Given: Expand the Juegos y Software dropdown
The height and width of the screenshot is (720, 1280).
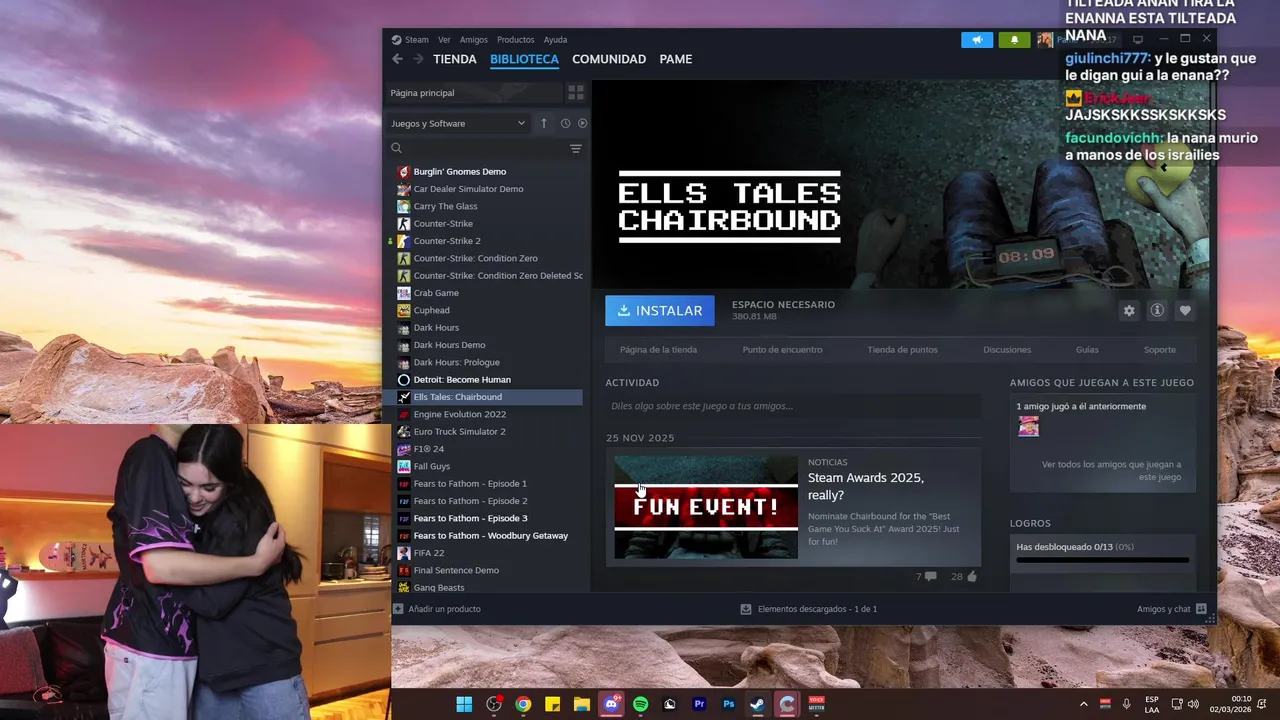Looking at the screenshot, I should pos(458,123).
